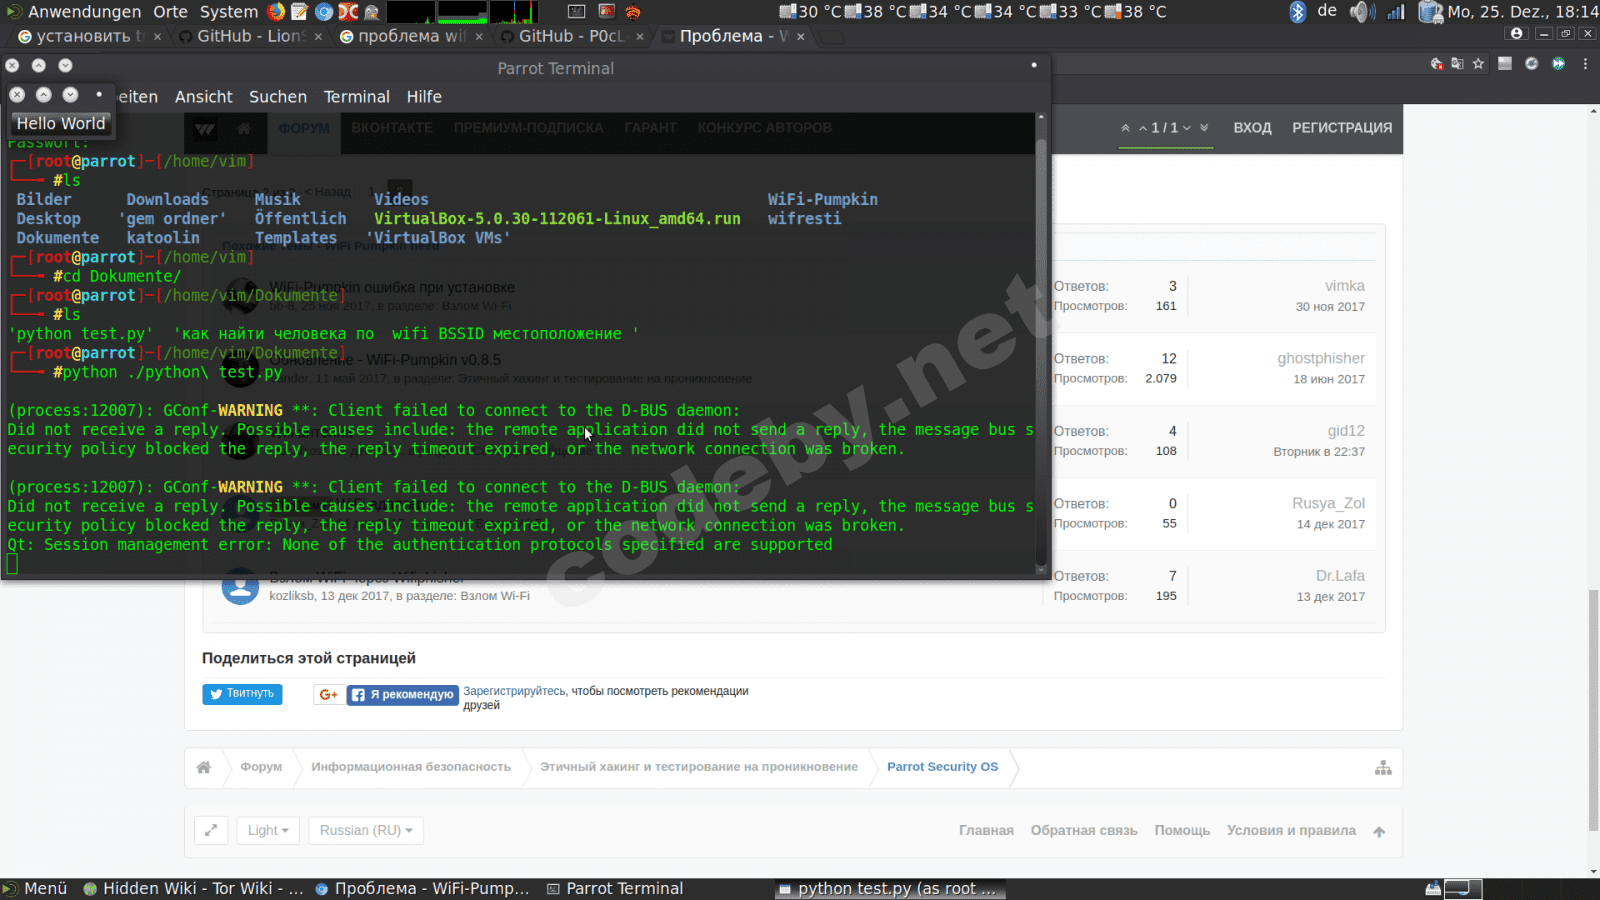Jump to last search match double-arrow
Image resolution: width=1600 pixels, height=900 pixels.
click(x=1204, y=128)
